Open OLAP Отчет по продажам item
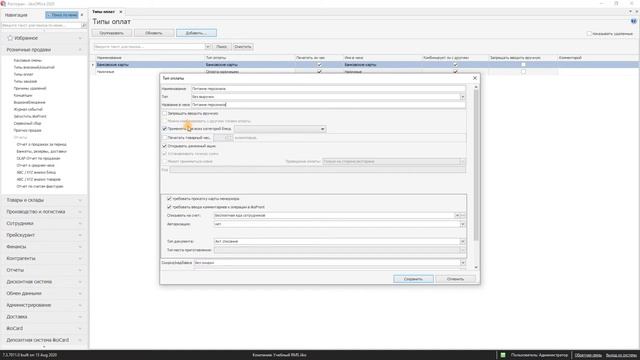The image size is (640, 360). point(38,158)
